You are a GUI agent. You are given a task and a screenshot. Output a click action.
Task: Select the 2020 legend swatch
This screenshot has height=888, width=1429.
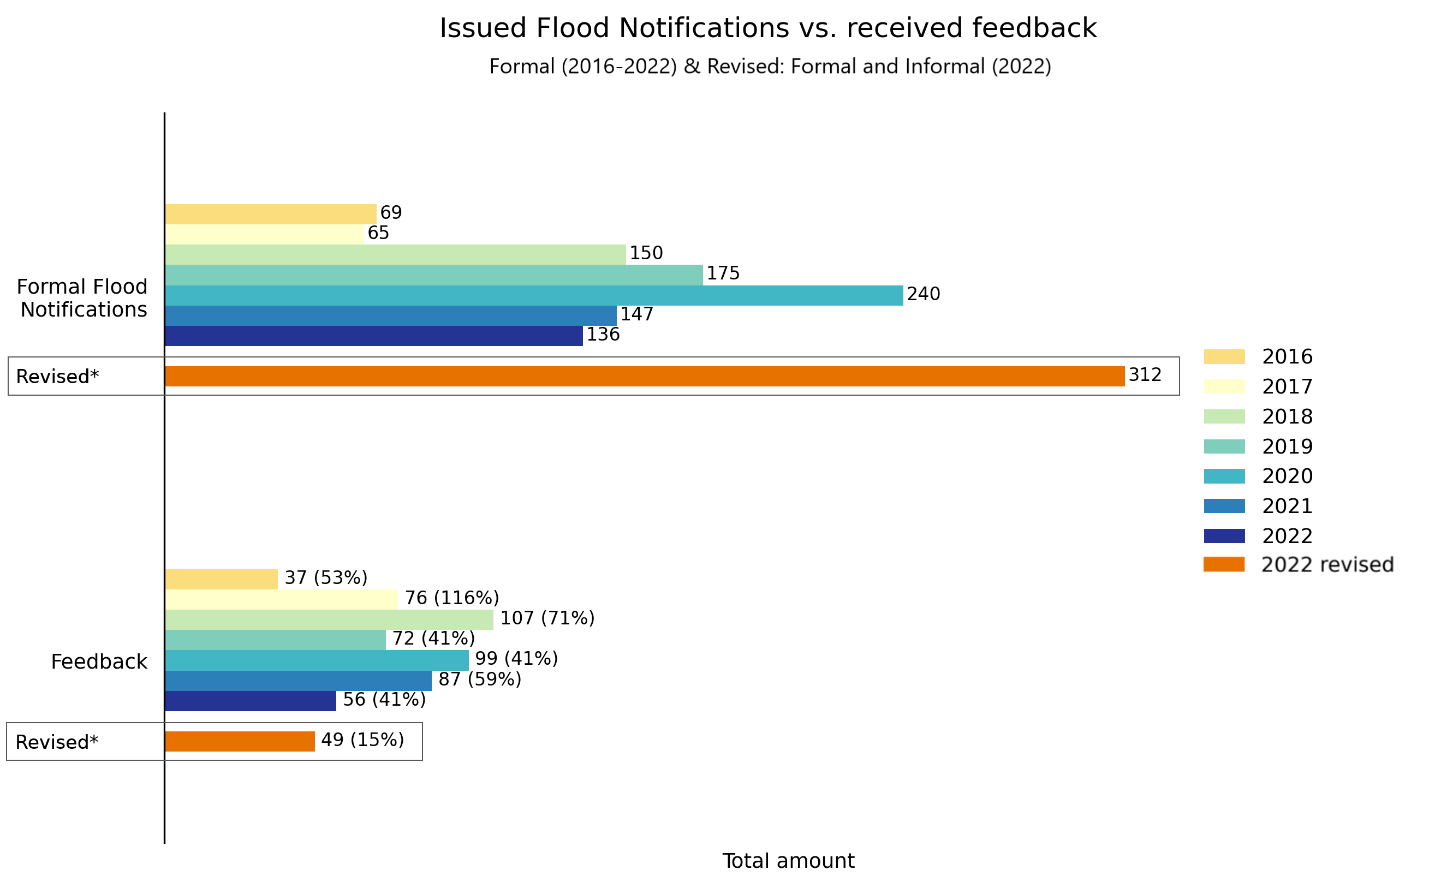1224,477
